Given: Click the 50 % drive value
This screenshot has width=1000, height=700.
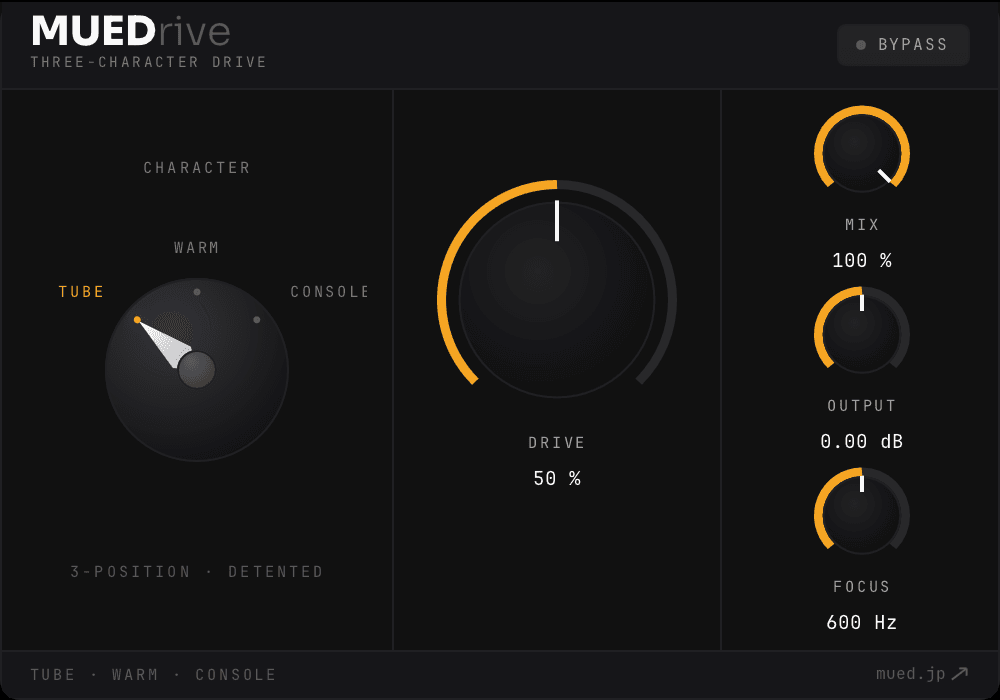Looking at the screenshot, I should pos(557,478).
